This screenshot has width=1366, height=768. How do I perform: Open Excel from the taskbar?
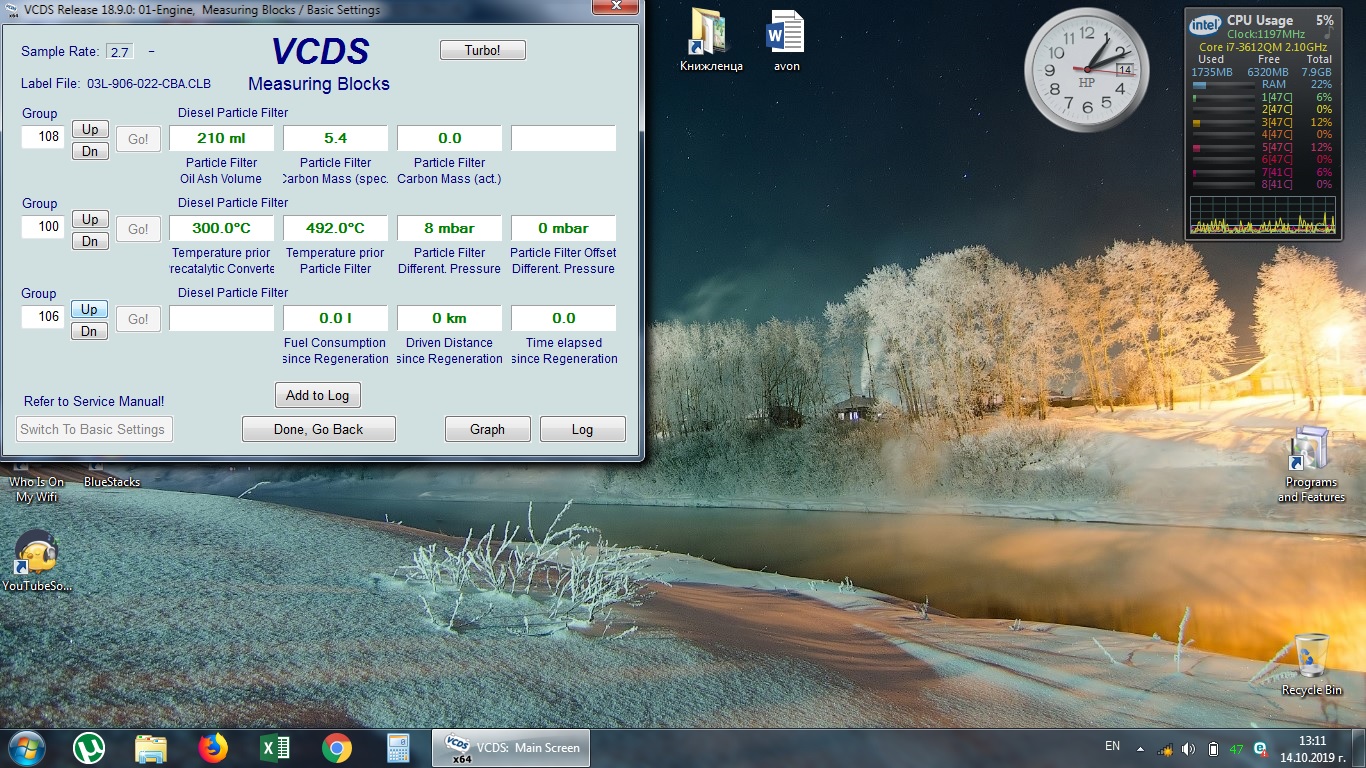pyautogui.click(x=275, y=748)
